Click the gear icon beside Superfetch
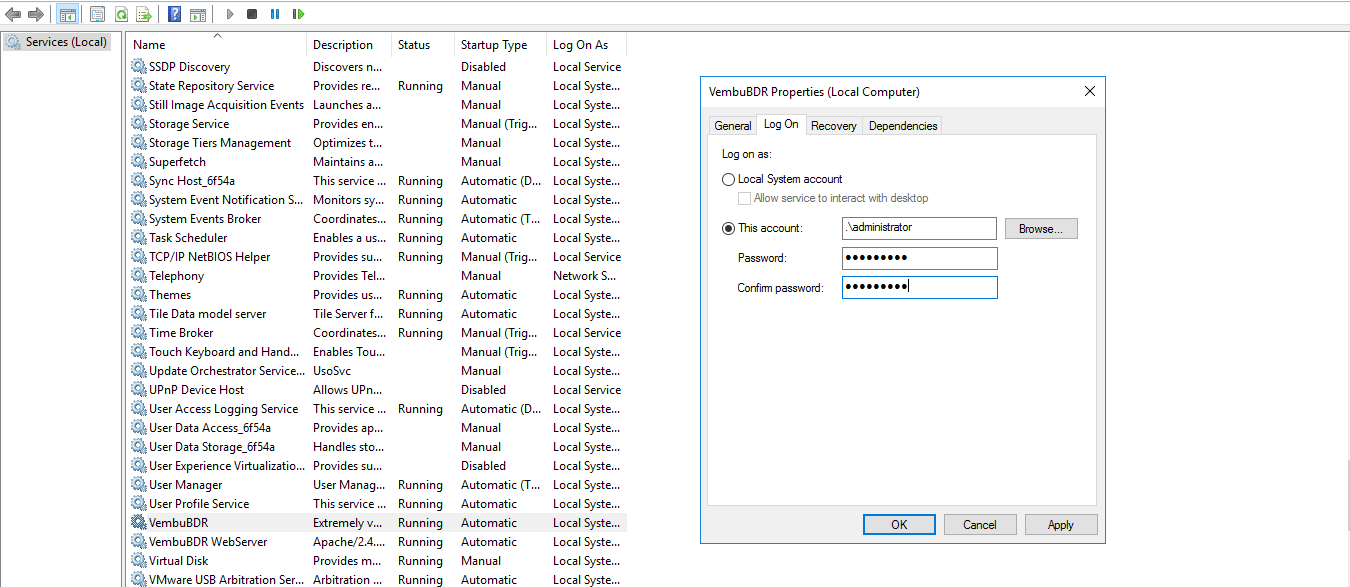The height and width of the screenshot is (587, 1350). tap(139, 162)
